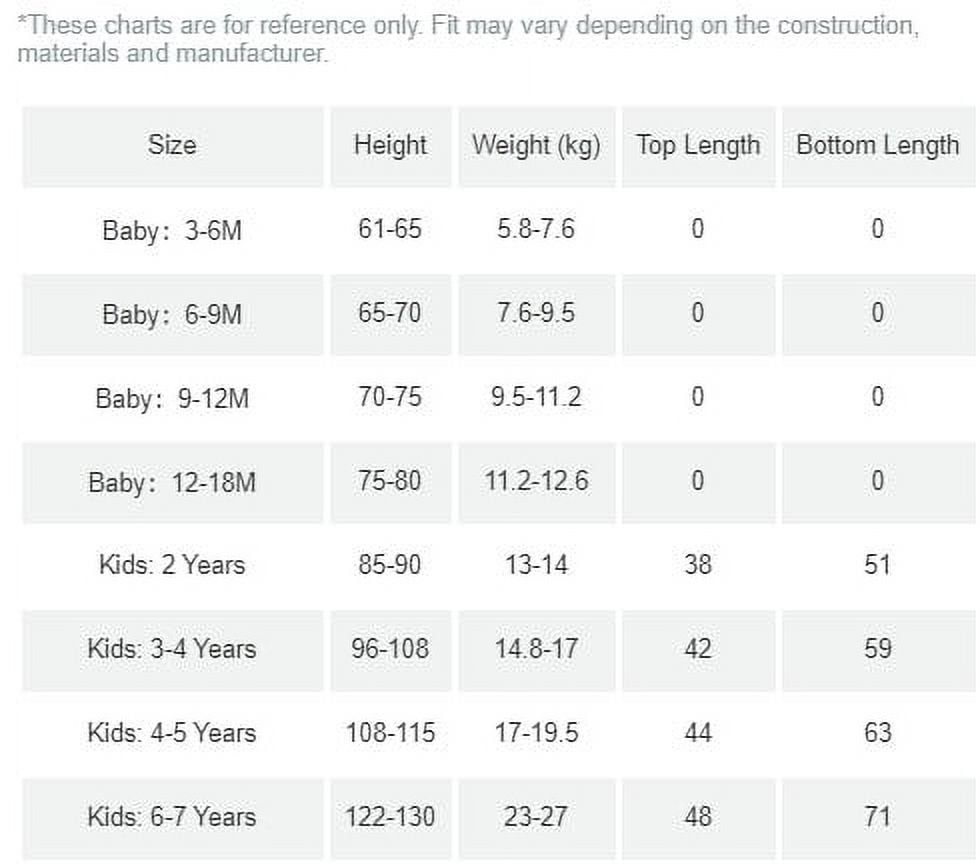Click the Bottom Length header cell
The height and width of the screenshot is (864, 980).
click(x=878, y=146)
